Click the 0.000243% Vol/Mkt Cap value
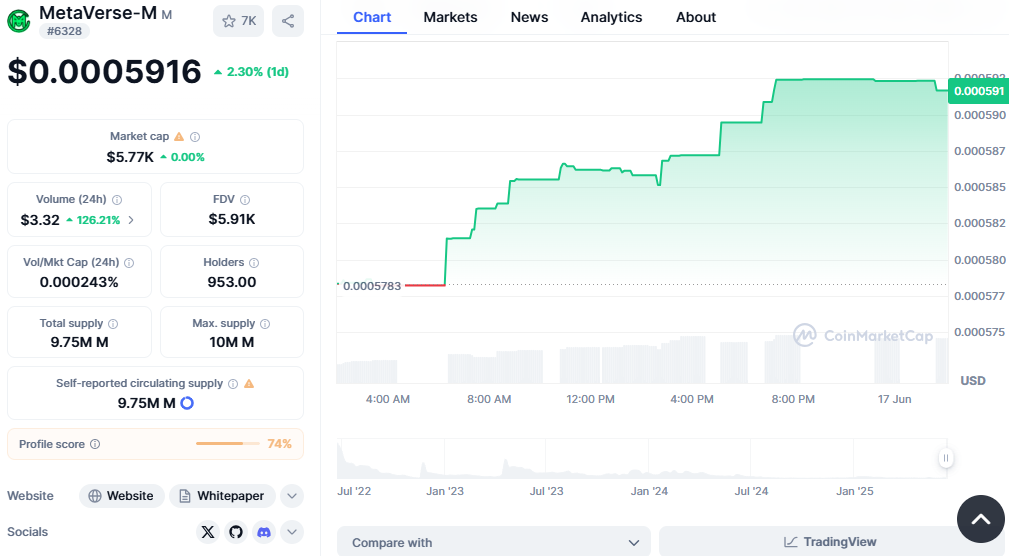Screen dimensions: 1009x556 pyautogui.click(x=79, y=282)
